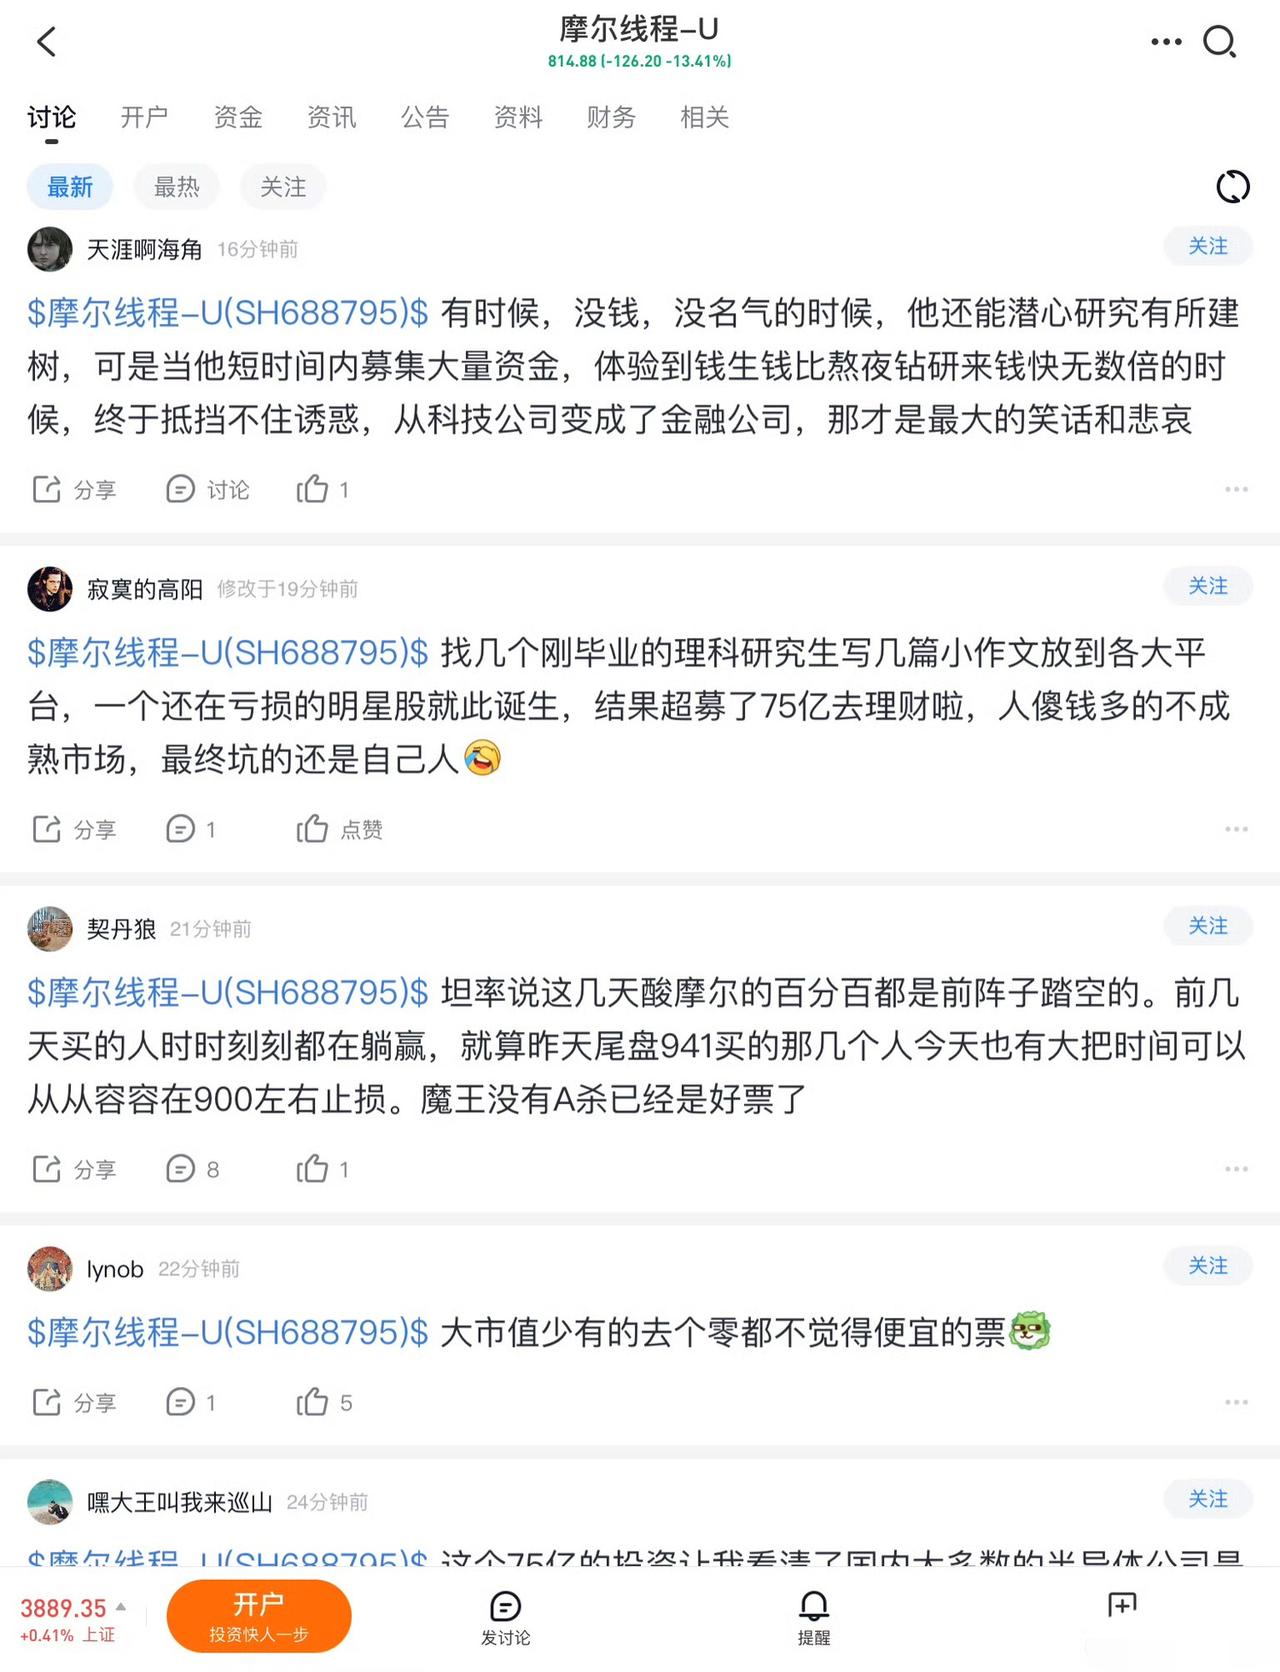Tap the add-to-watchlist icon in bottom bar
1280x1672 pixels.
(x=1122, y=1606)
